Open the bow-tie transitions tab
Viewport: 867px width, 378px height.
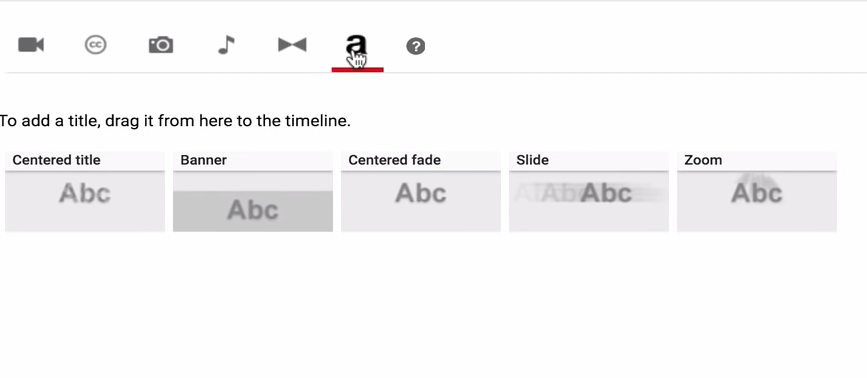[292, 45]
